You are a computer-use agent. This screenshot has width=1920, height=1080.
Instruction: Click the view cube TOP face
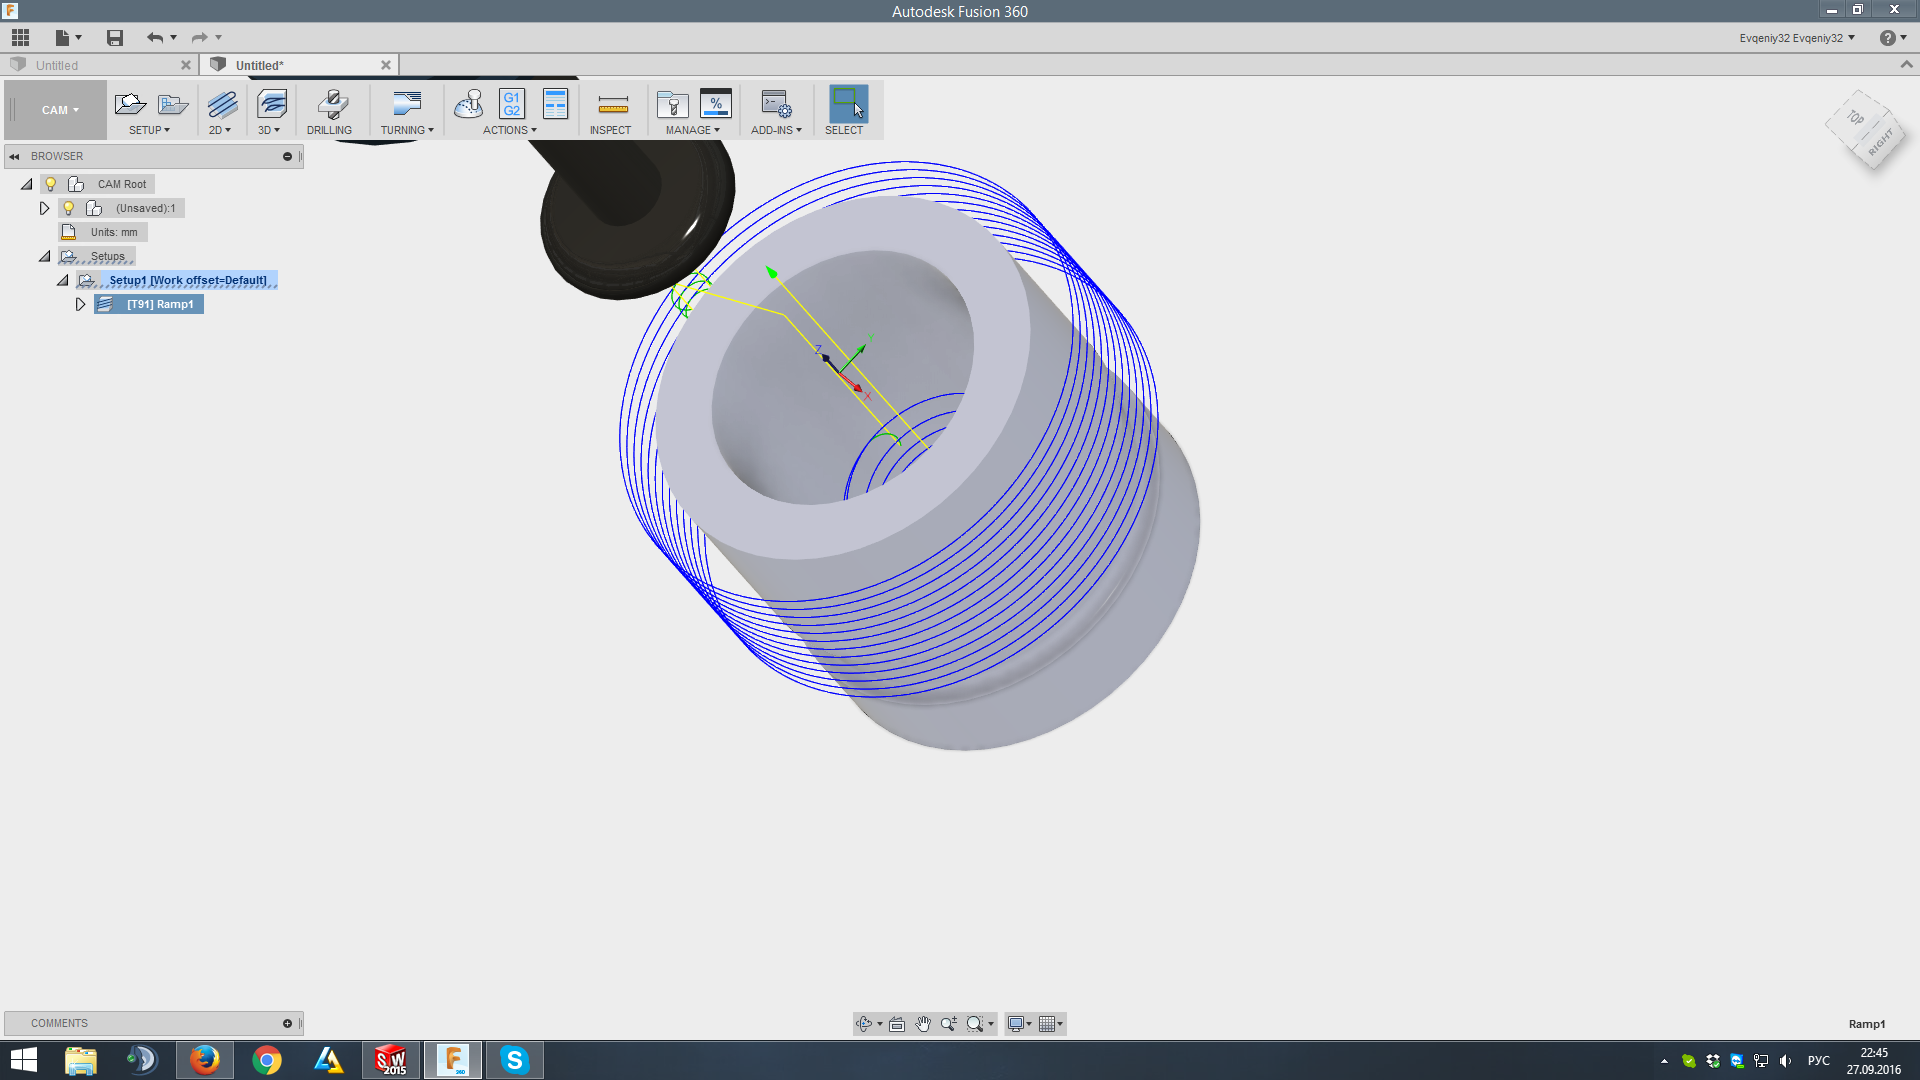click(x=1855, y=118)
